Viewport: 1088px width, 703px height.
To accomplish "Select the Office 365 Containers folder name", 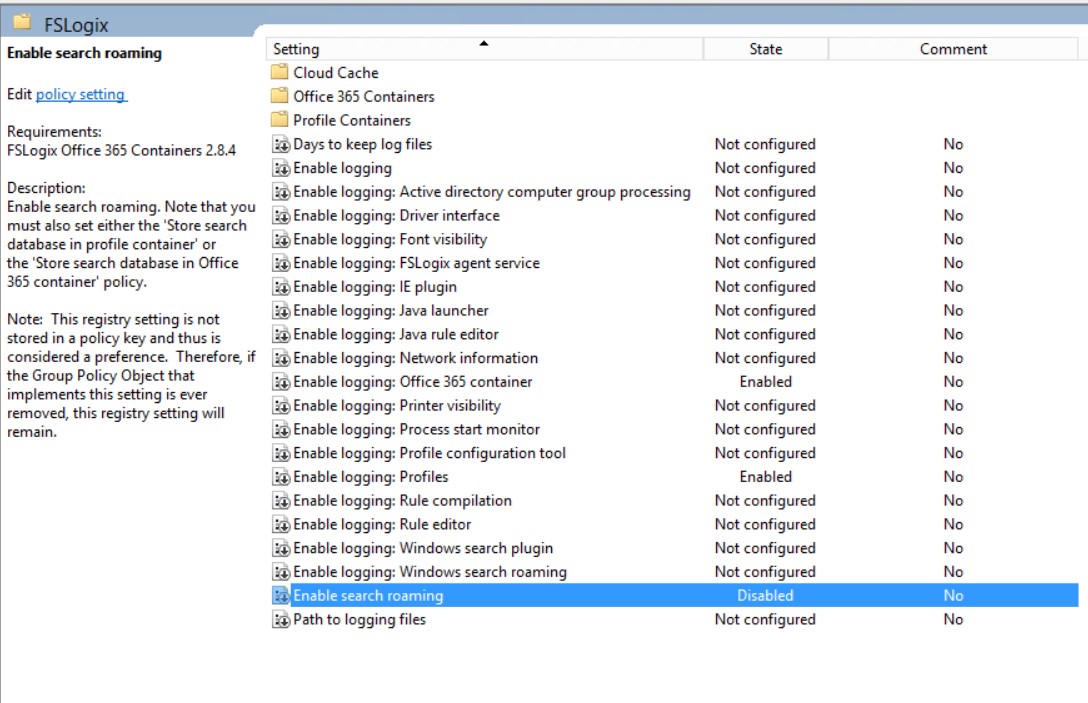I will click(x=364, y=96).
